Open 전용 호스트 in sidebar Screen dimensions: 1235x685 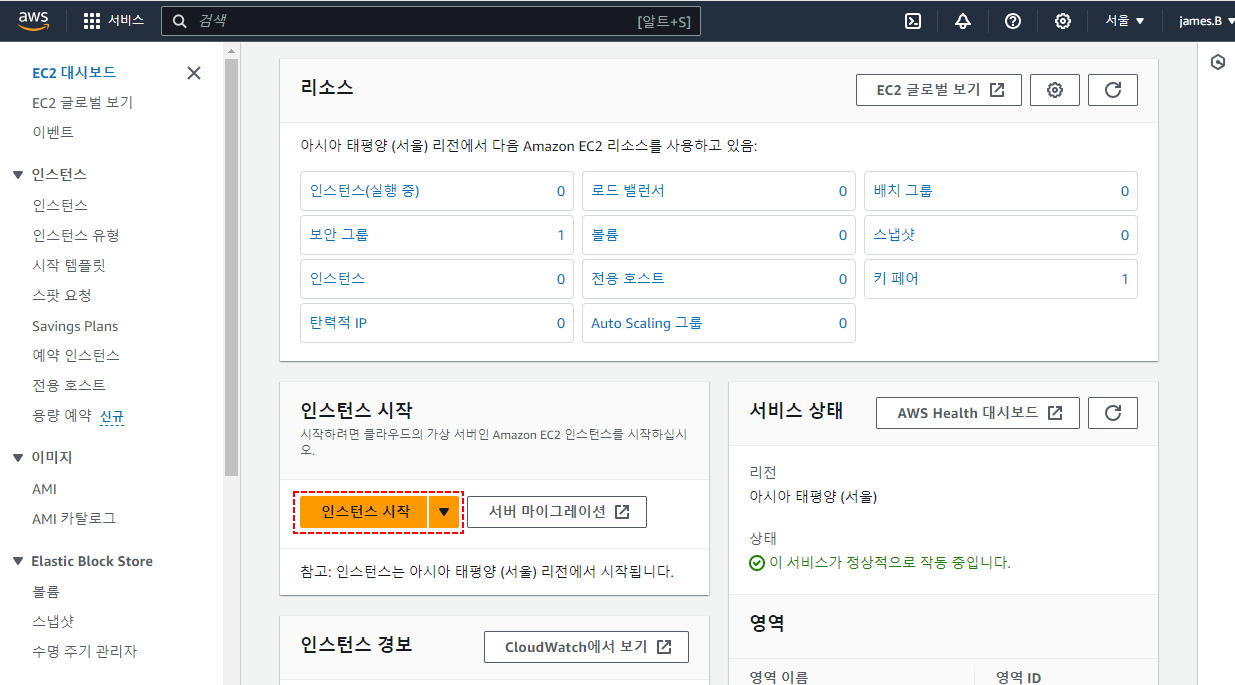point(69,386)
